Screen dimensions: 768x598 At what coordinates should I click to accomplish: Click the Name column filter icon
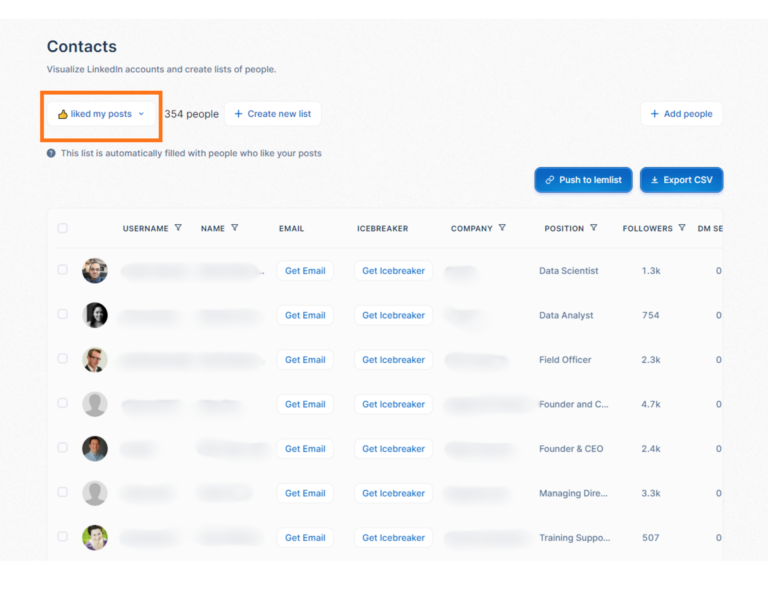coord(235,228)
